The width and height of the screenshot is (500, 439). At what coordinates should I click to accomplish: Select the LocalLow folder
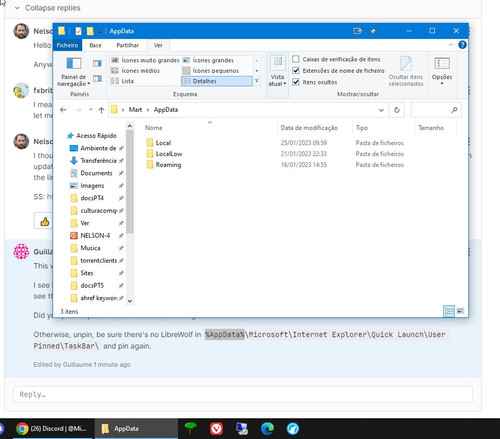[164, 154]
